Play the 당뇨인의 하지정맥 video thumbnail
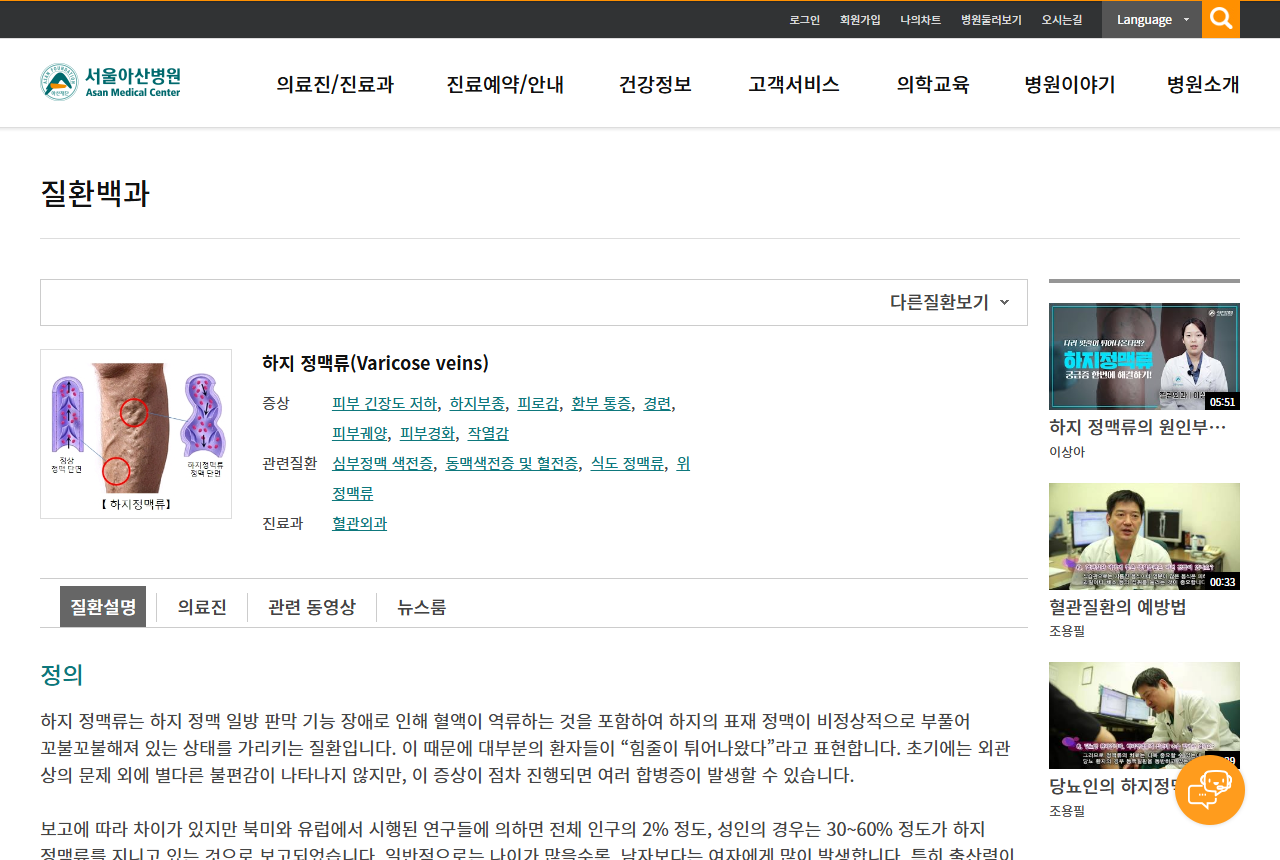 tap(1144, 716)
